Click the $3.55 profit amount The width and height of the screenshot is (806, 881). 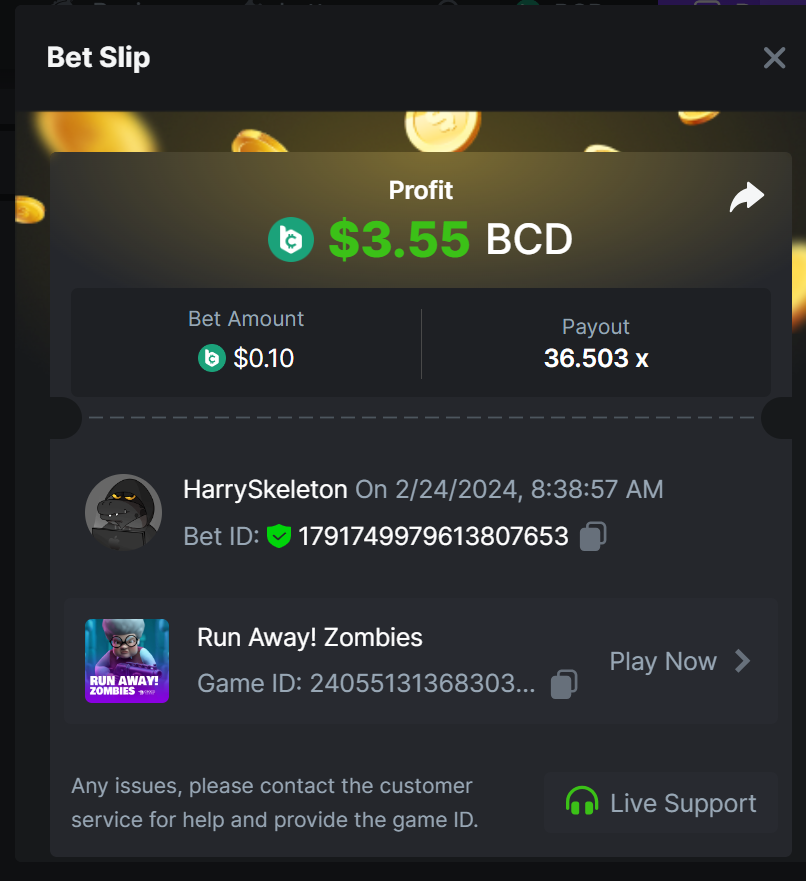point(399,240)
